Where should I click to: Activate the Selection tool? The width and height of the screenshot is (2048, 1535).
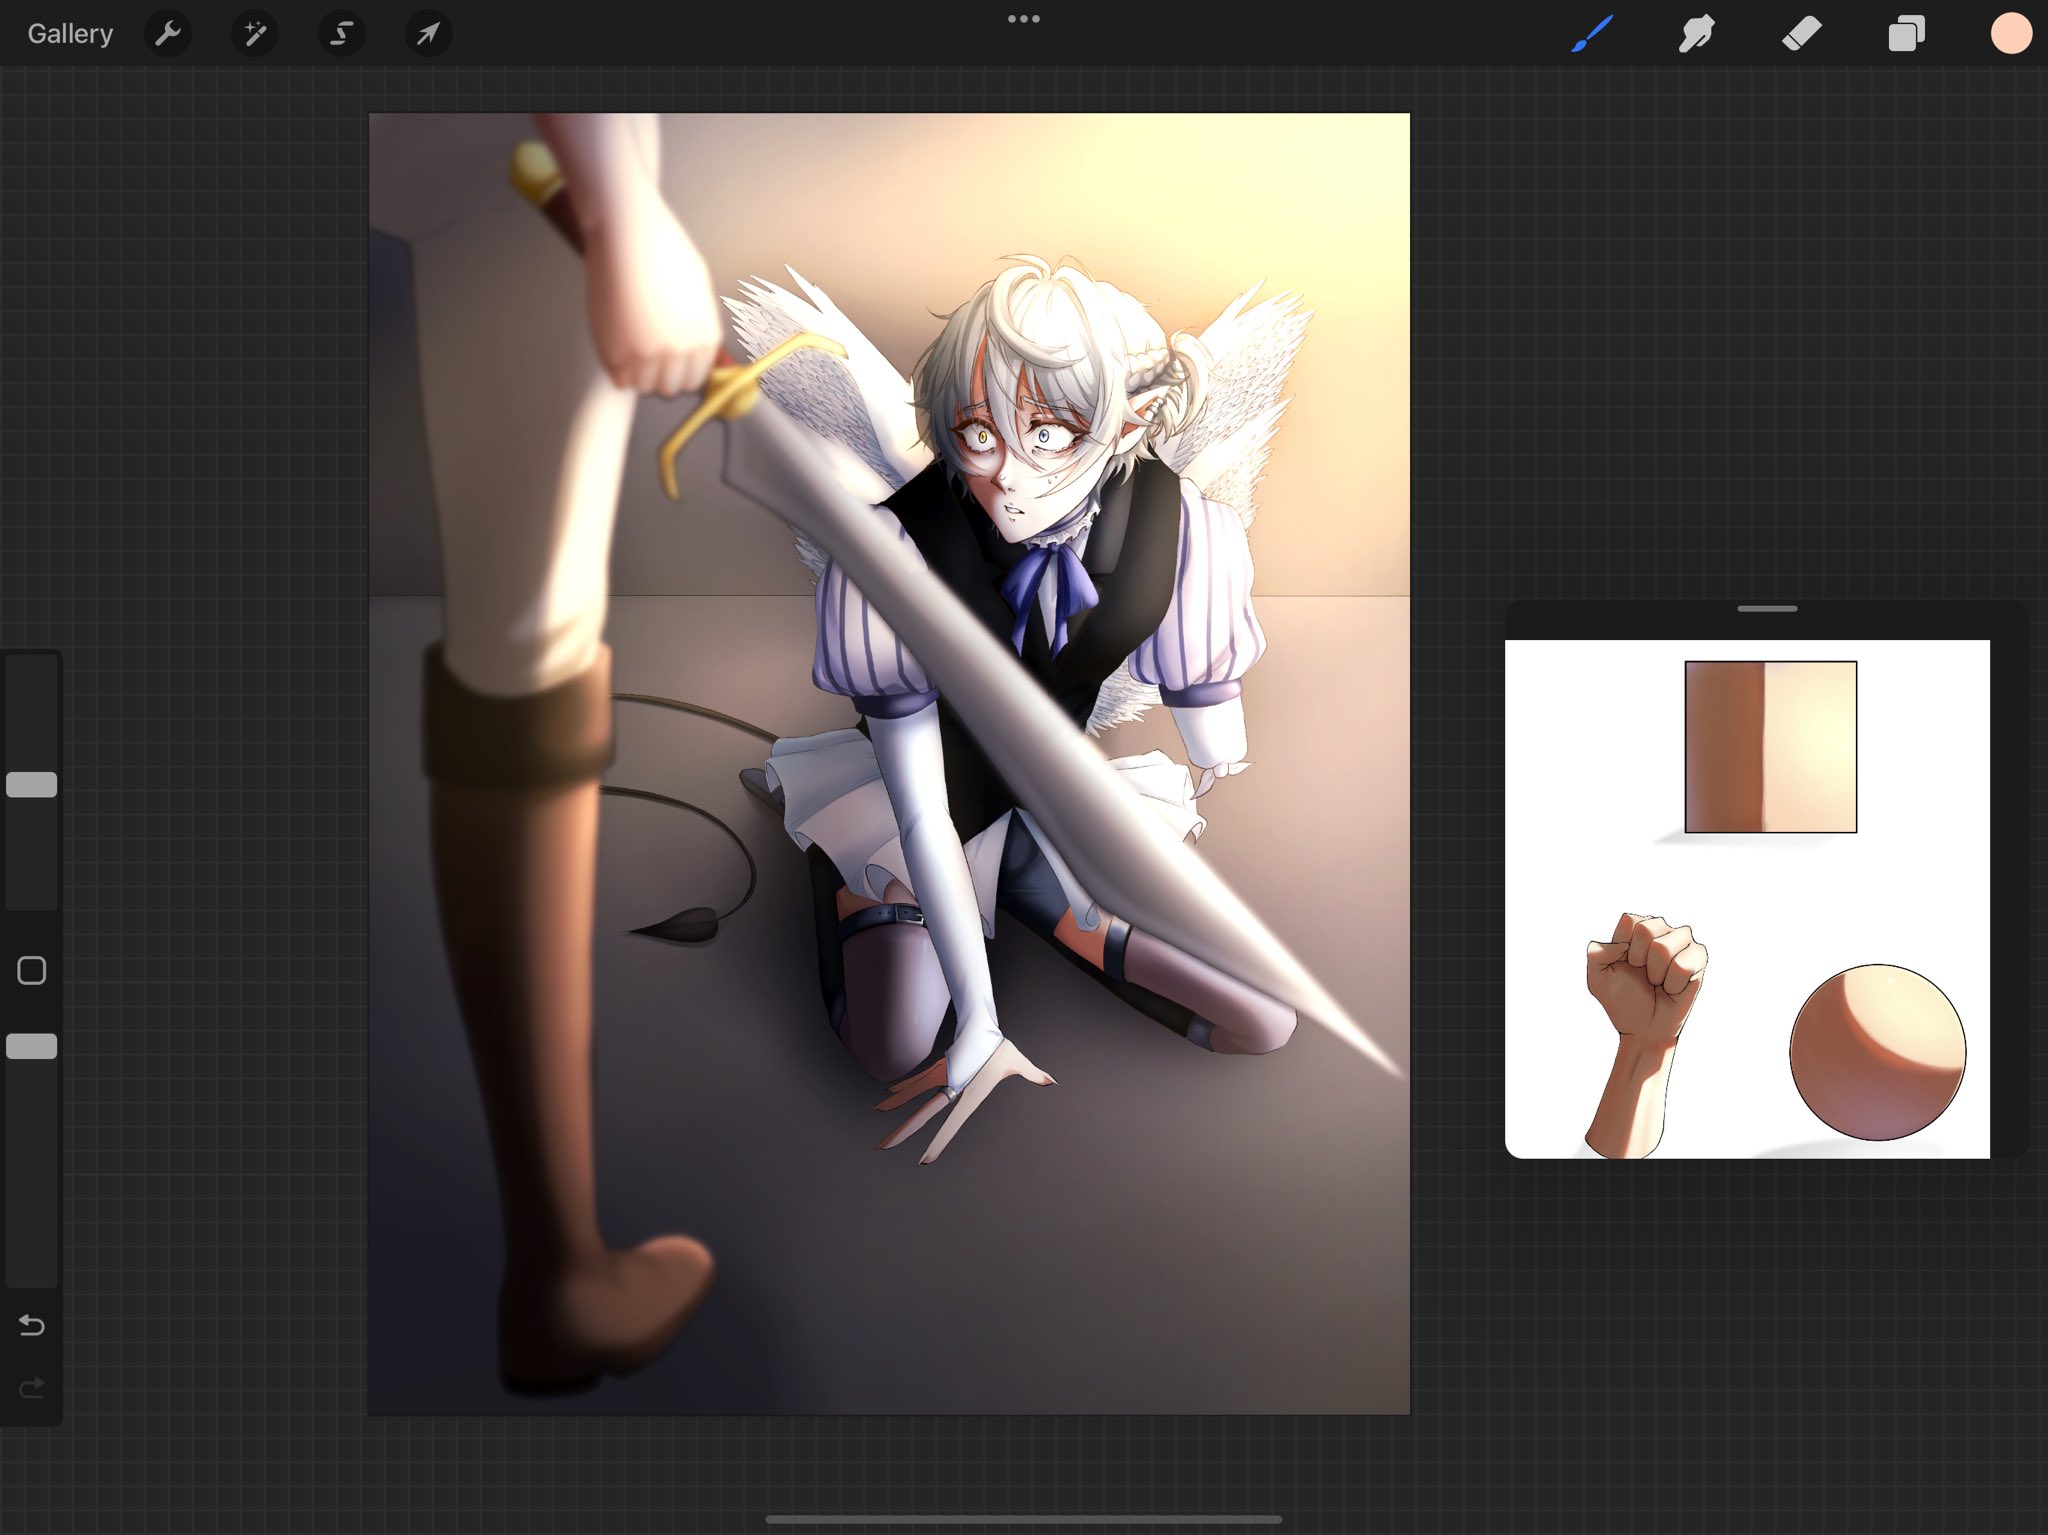(341, 34)
